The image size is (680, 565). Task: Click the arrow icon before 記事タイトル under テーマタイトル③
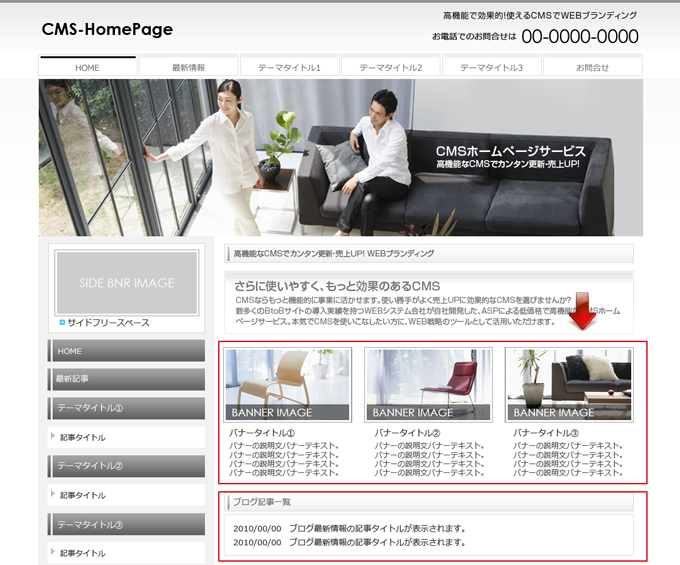coord(52,553)
